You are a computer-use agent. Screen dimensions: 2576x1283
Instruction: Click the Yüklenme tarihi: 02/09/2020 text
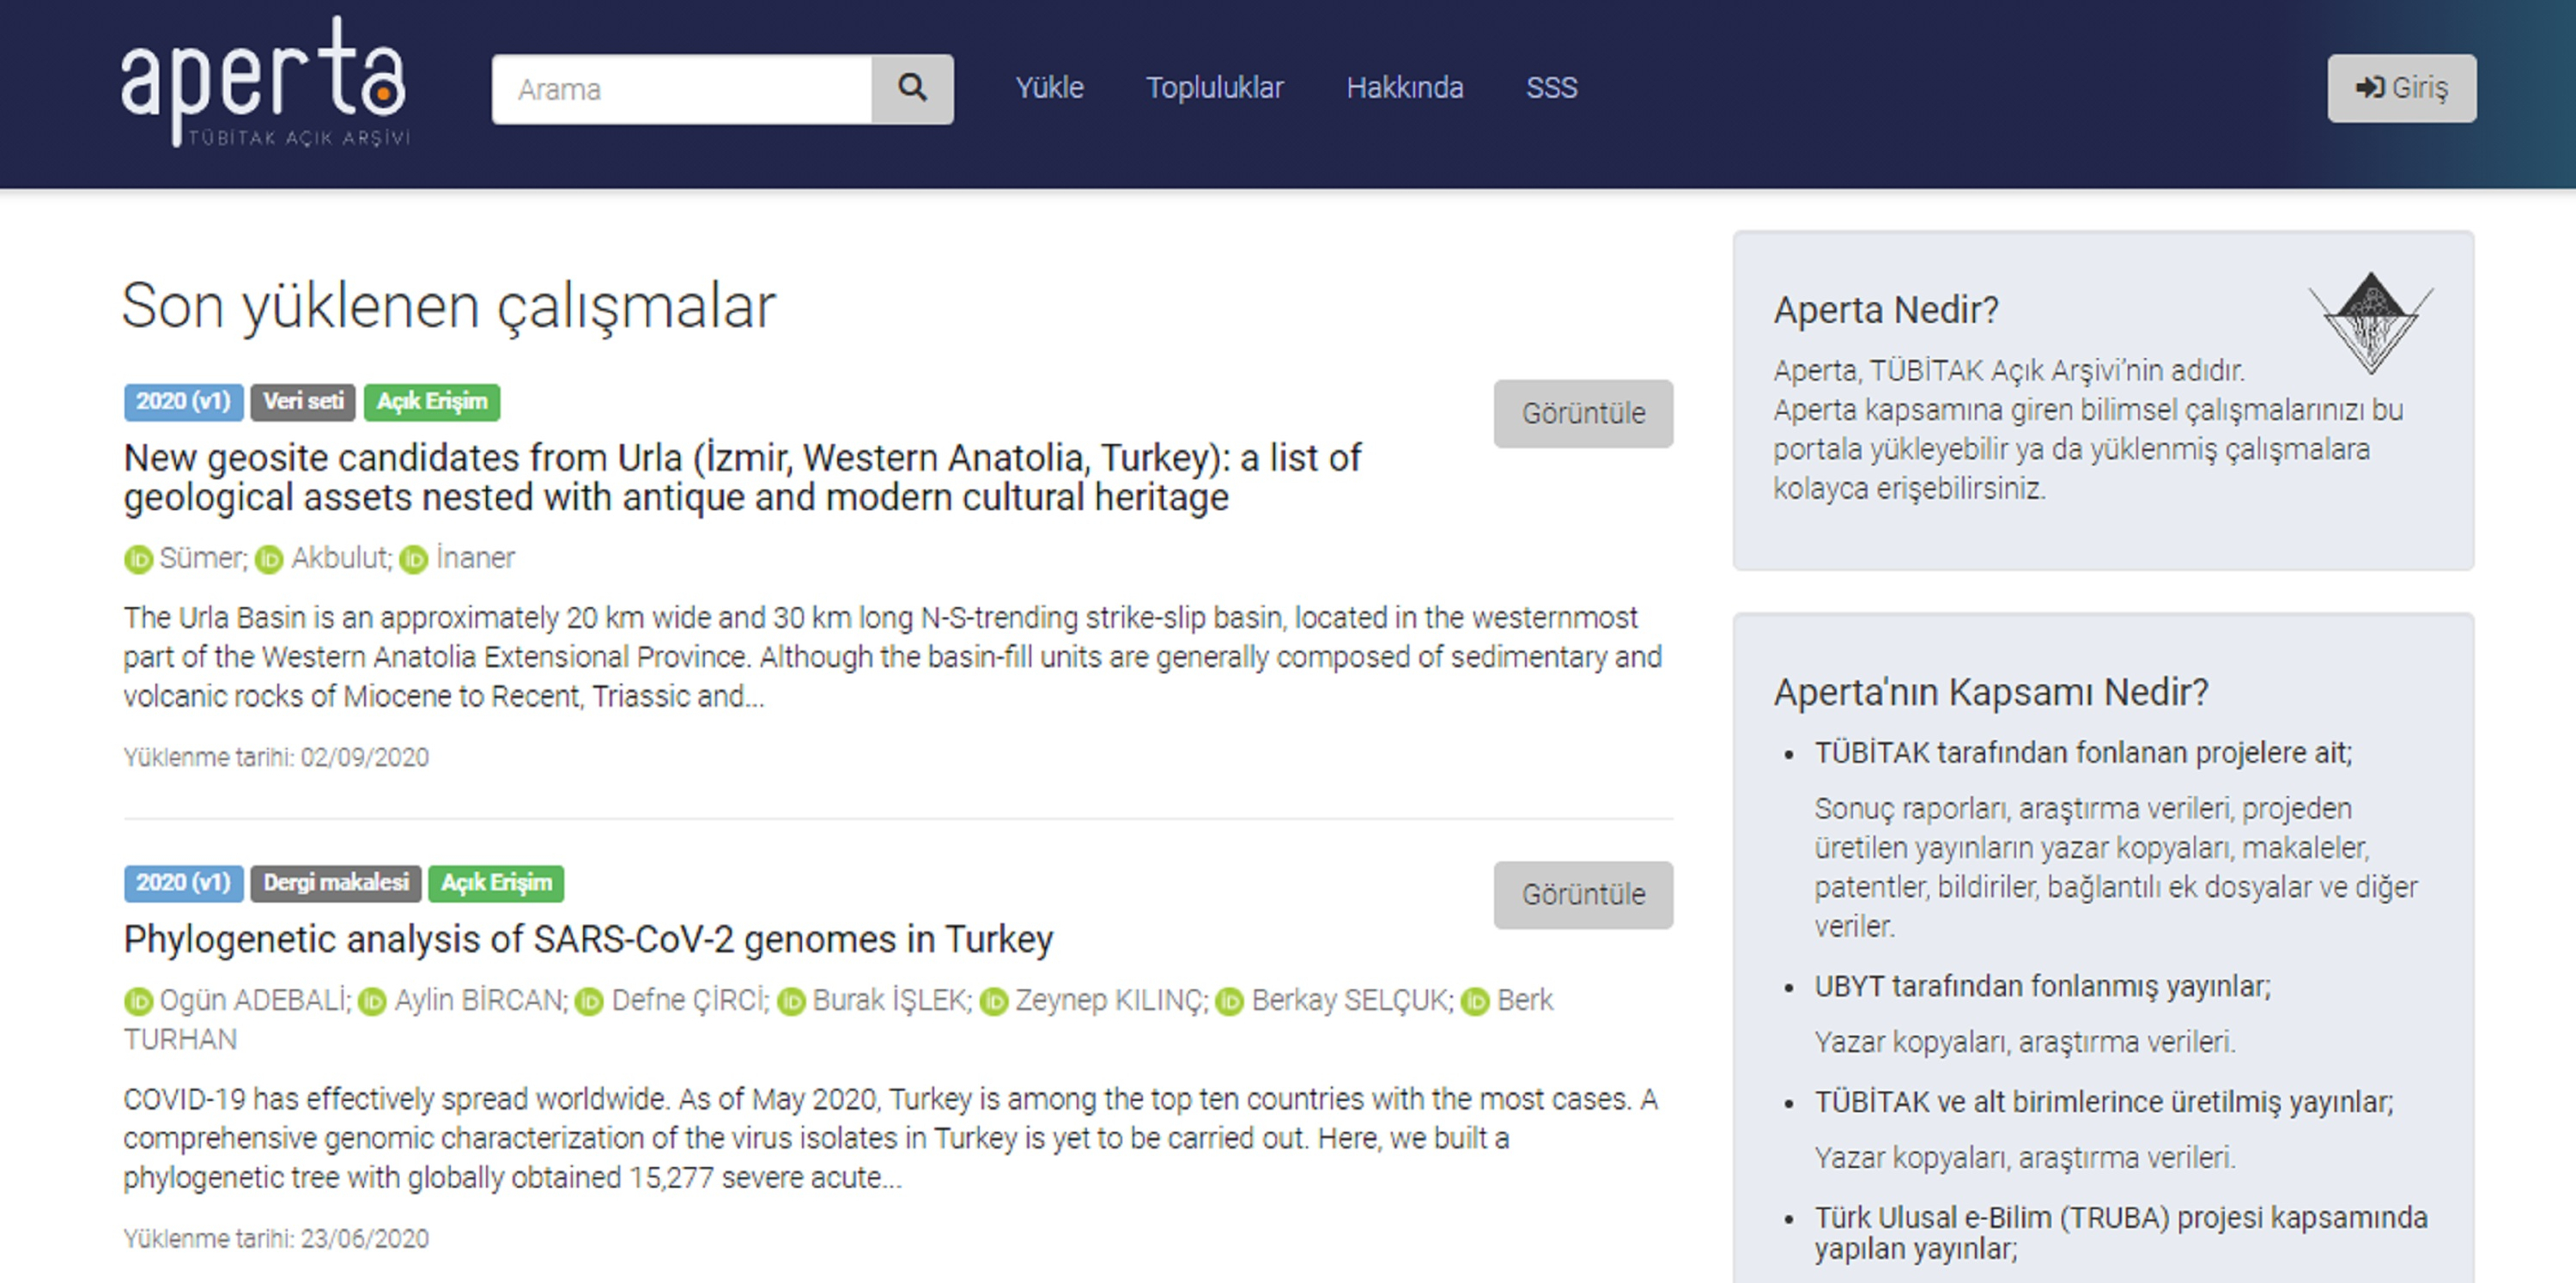tap(276, 757)
